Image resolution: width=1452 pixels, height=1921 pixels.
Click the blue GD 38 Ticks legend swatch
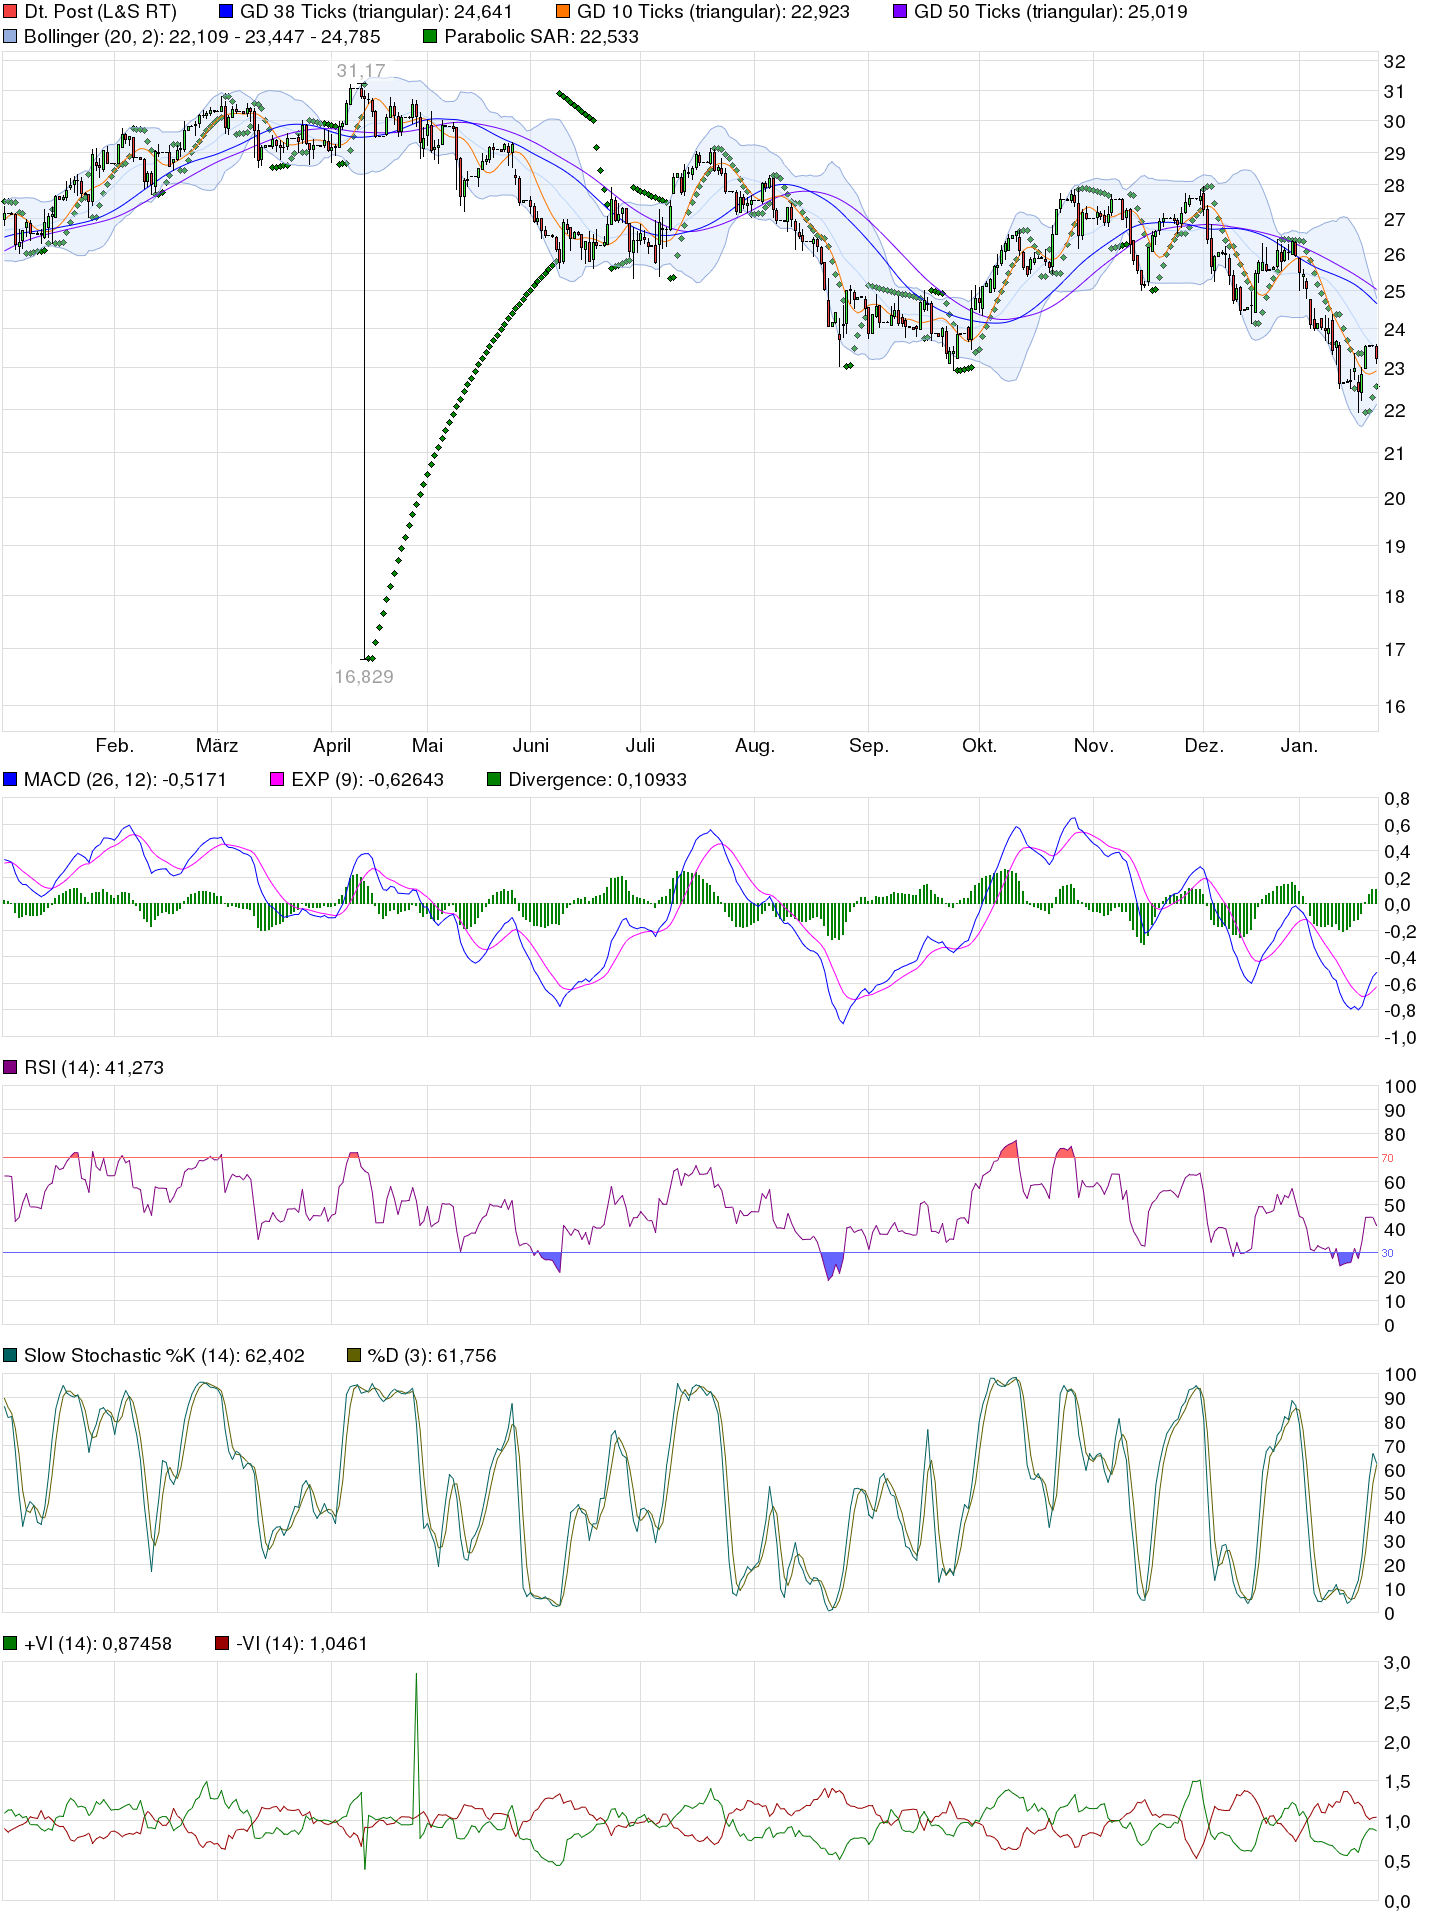click(x=226, y=12)
